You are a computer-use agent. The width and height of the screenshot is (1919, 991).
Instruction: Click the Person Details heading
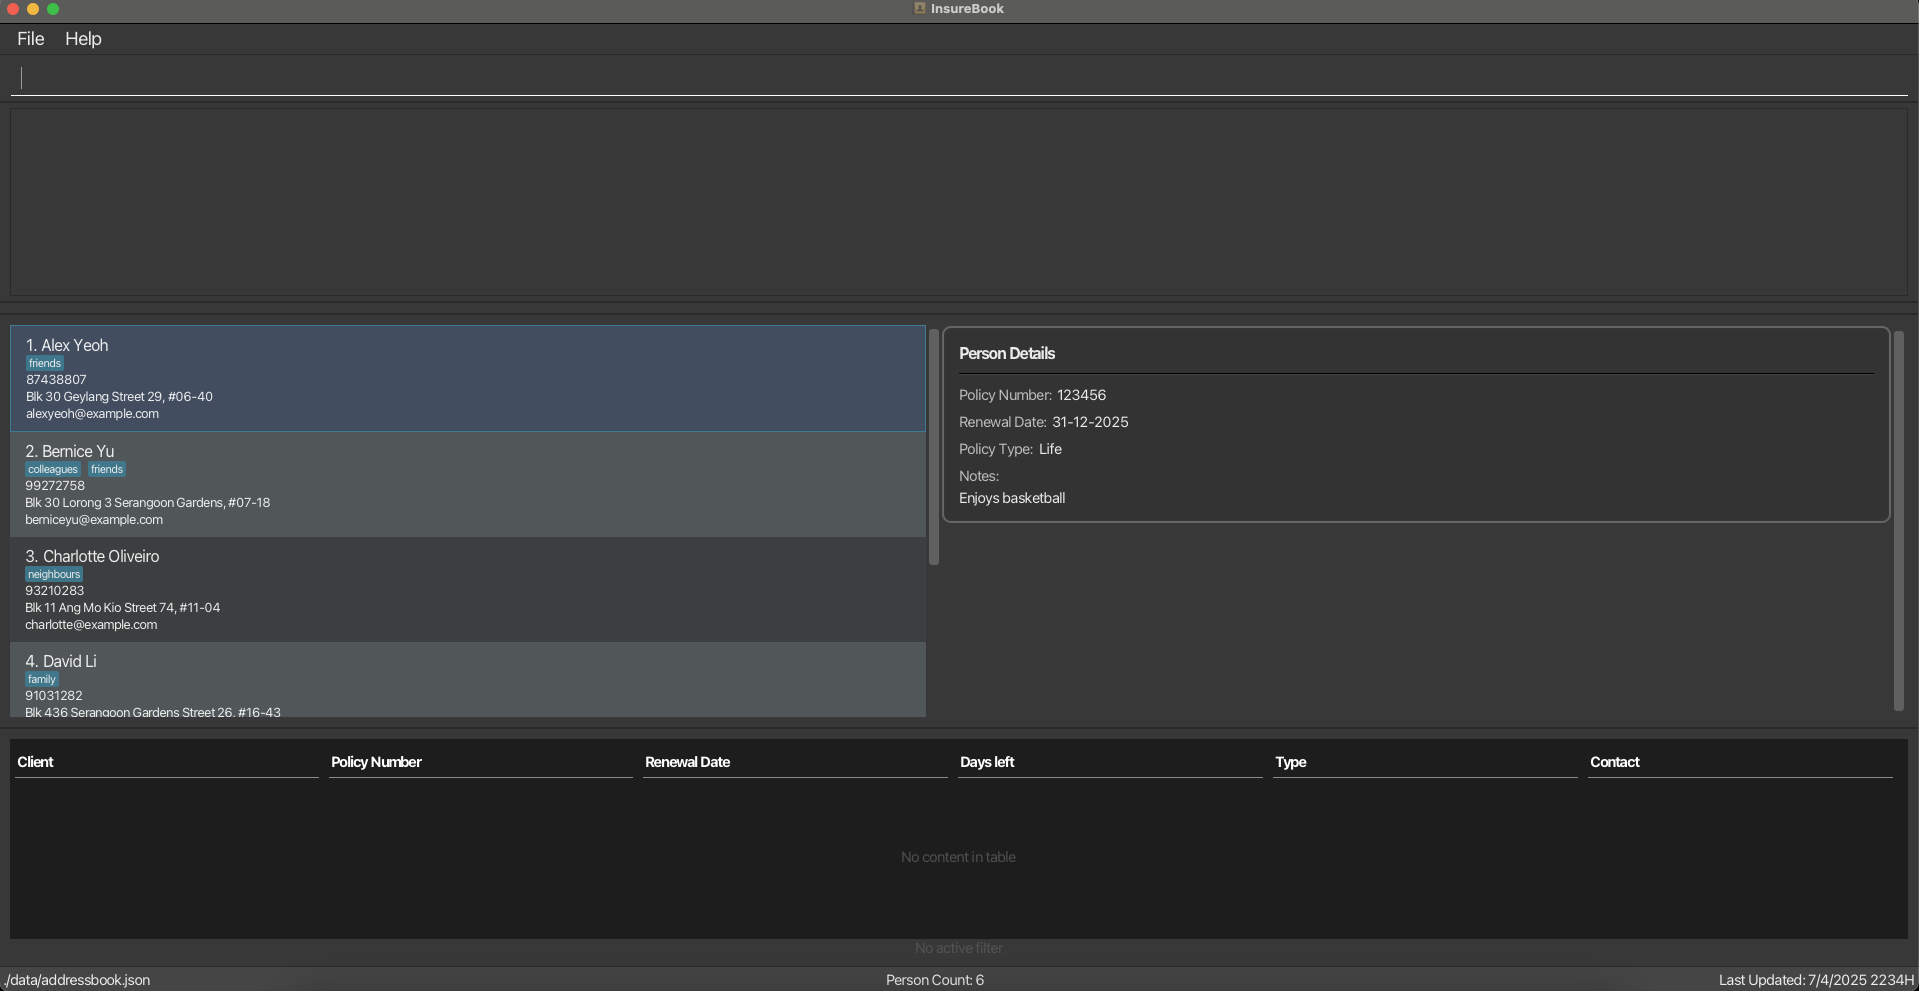[1007, 354]
